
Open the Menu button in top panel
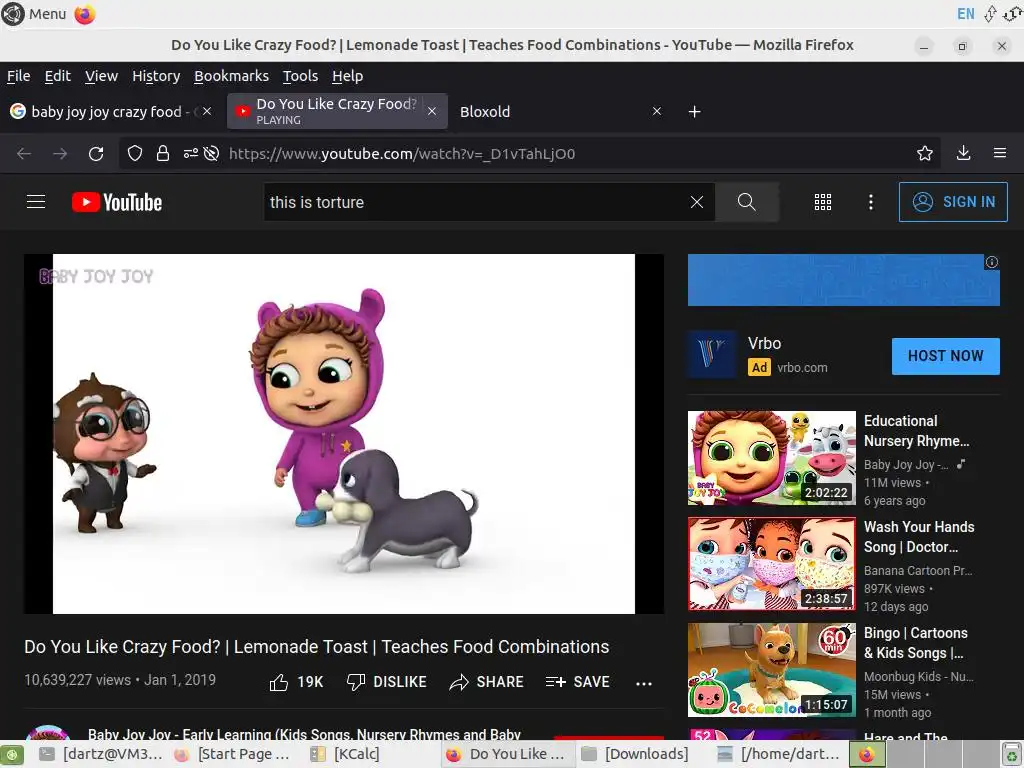[34, 14]
